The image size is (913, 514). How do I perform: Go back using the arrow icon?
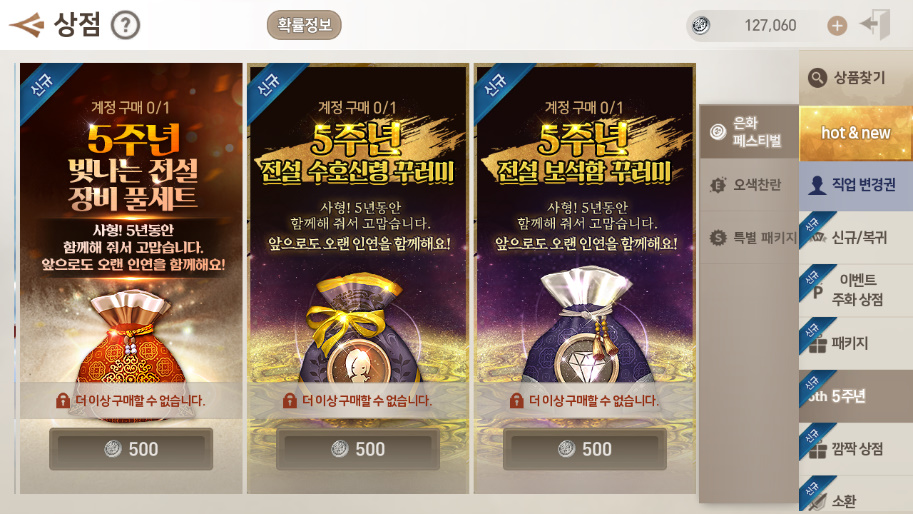click(27, 25)
